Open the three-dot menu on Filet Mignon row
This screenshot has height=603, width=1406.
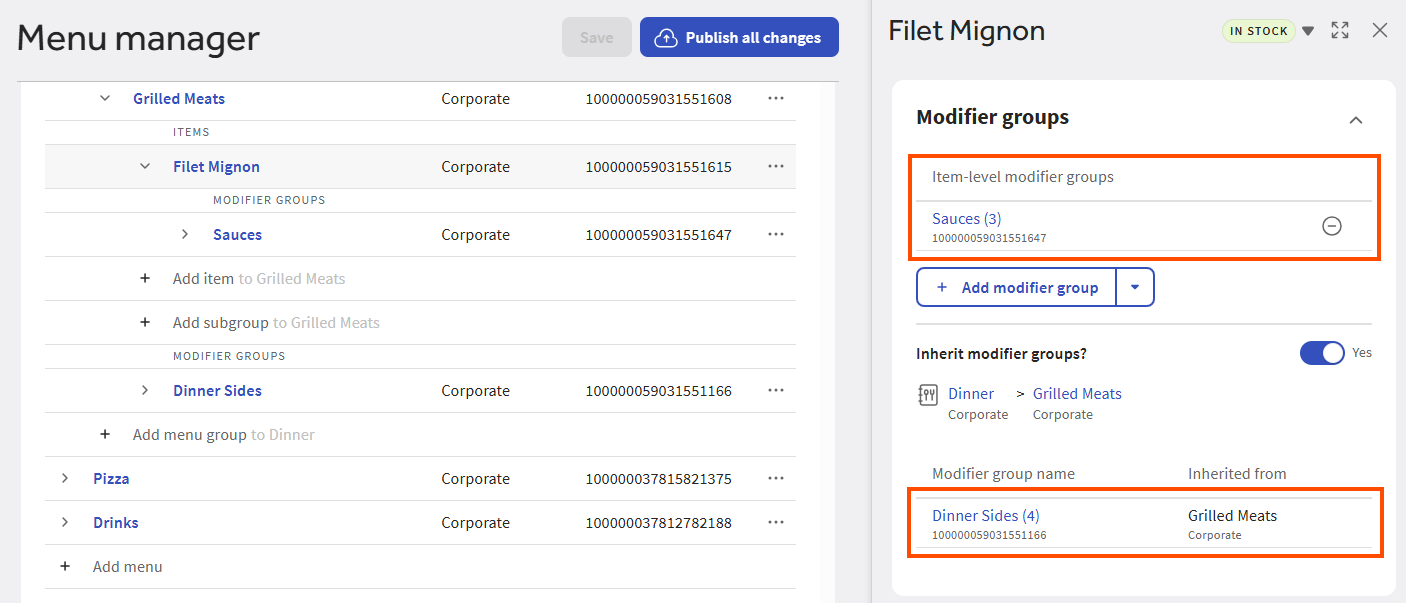(x=775, y=166)
